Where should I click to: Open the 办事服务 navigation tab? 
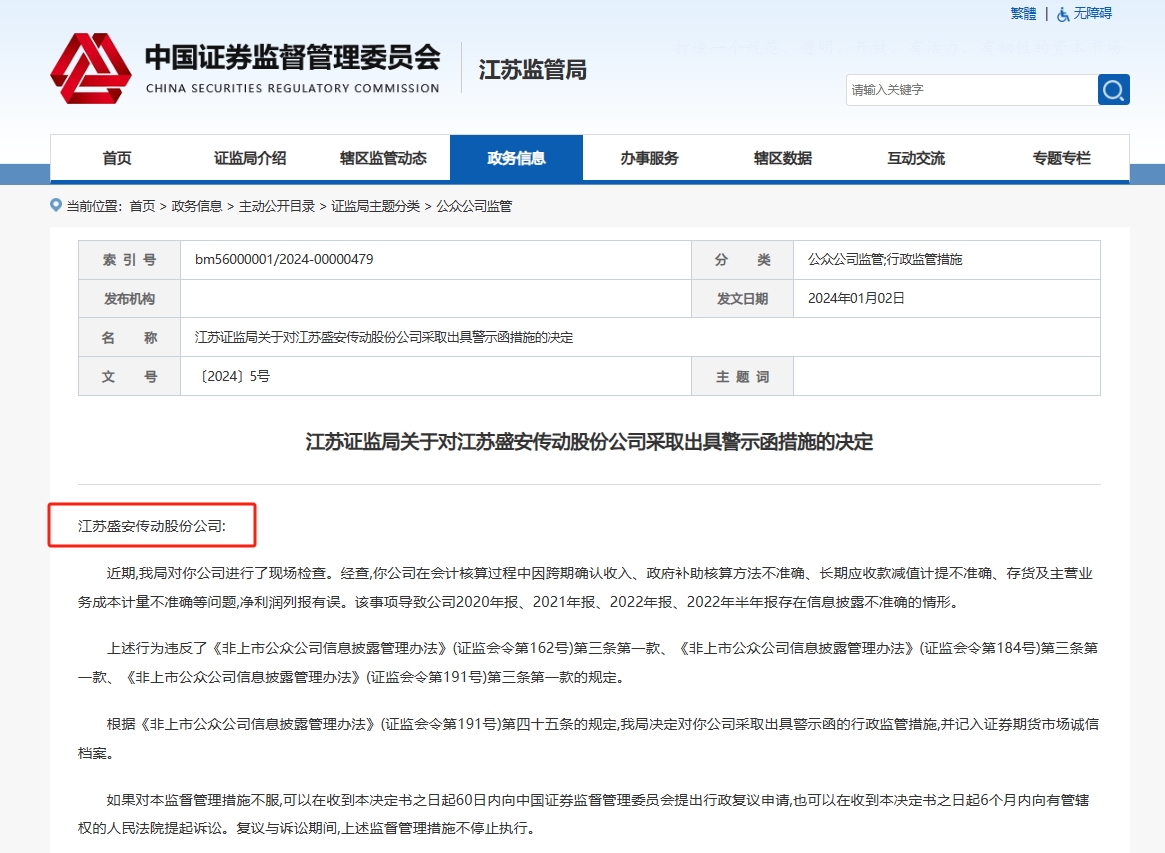click(649, 158)
